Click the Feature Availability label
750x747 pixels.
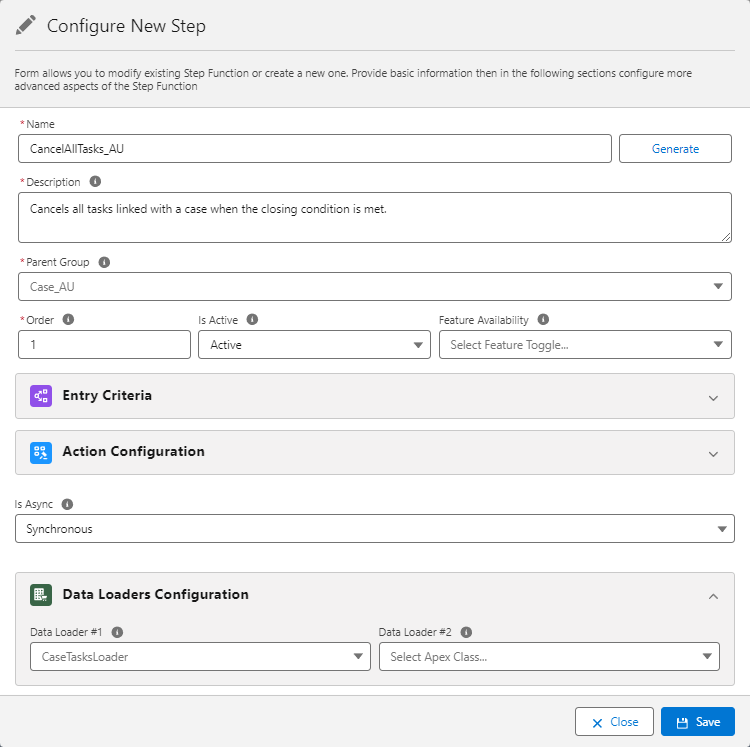484,320
